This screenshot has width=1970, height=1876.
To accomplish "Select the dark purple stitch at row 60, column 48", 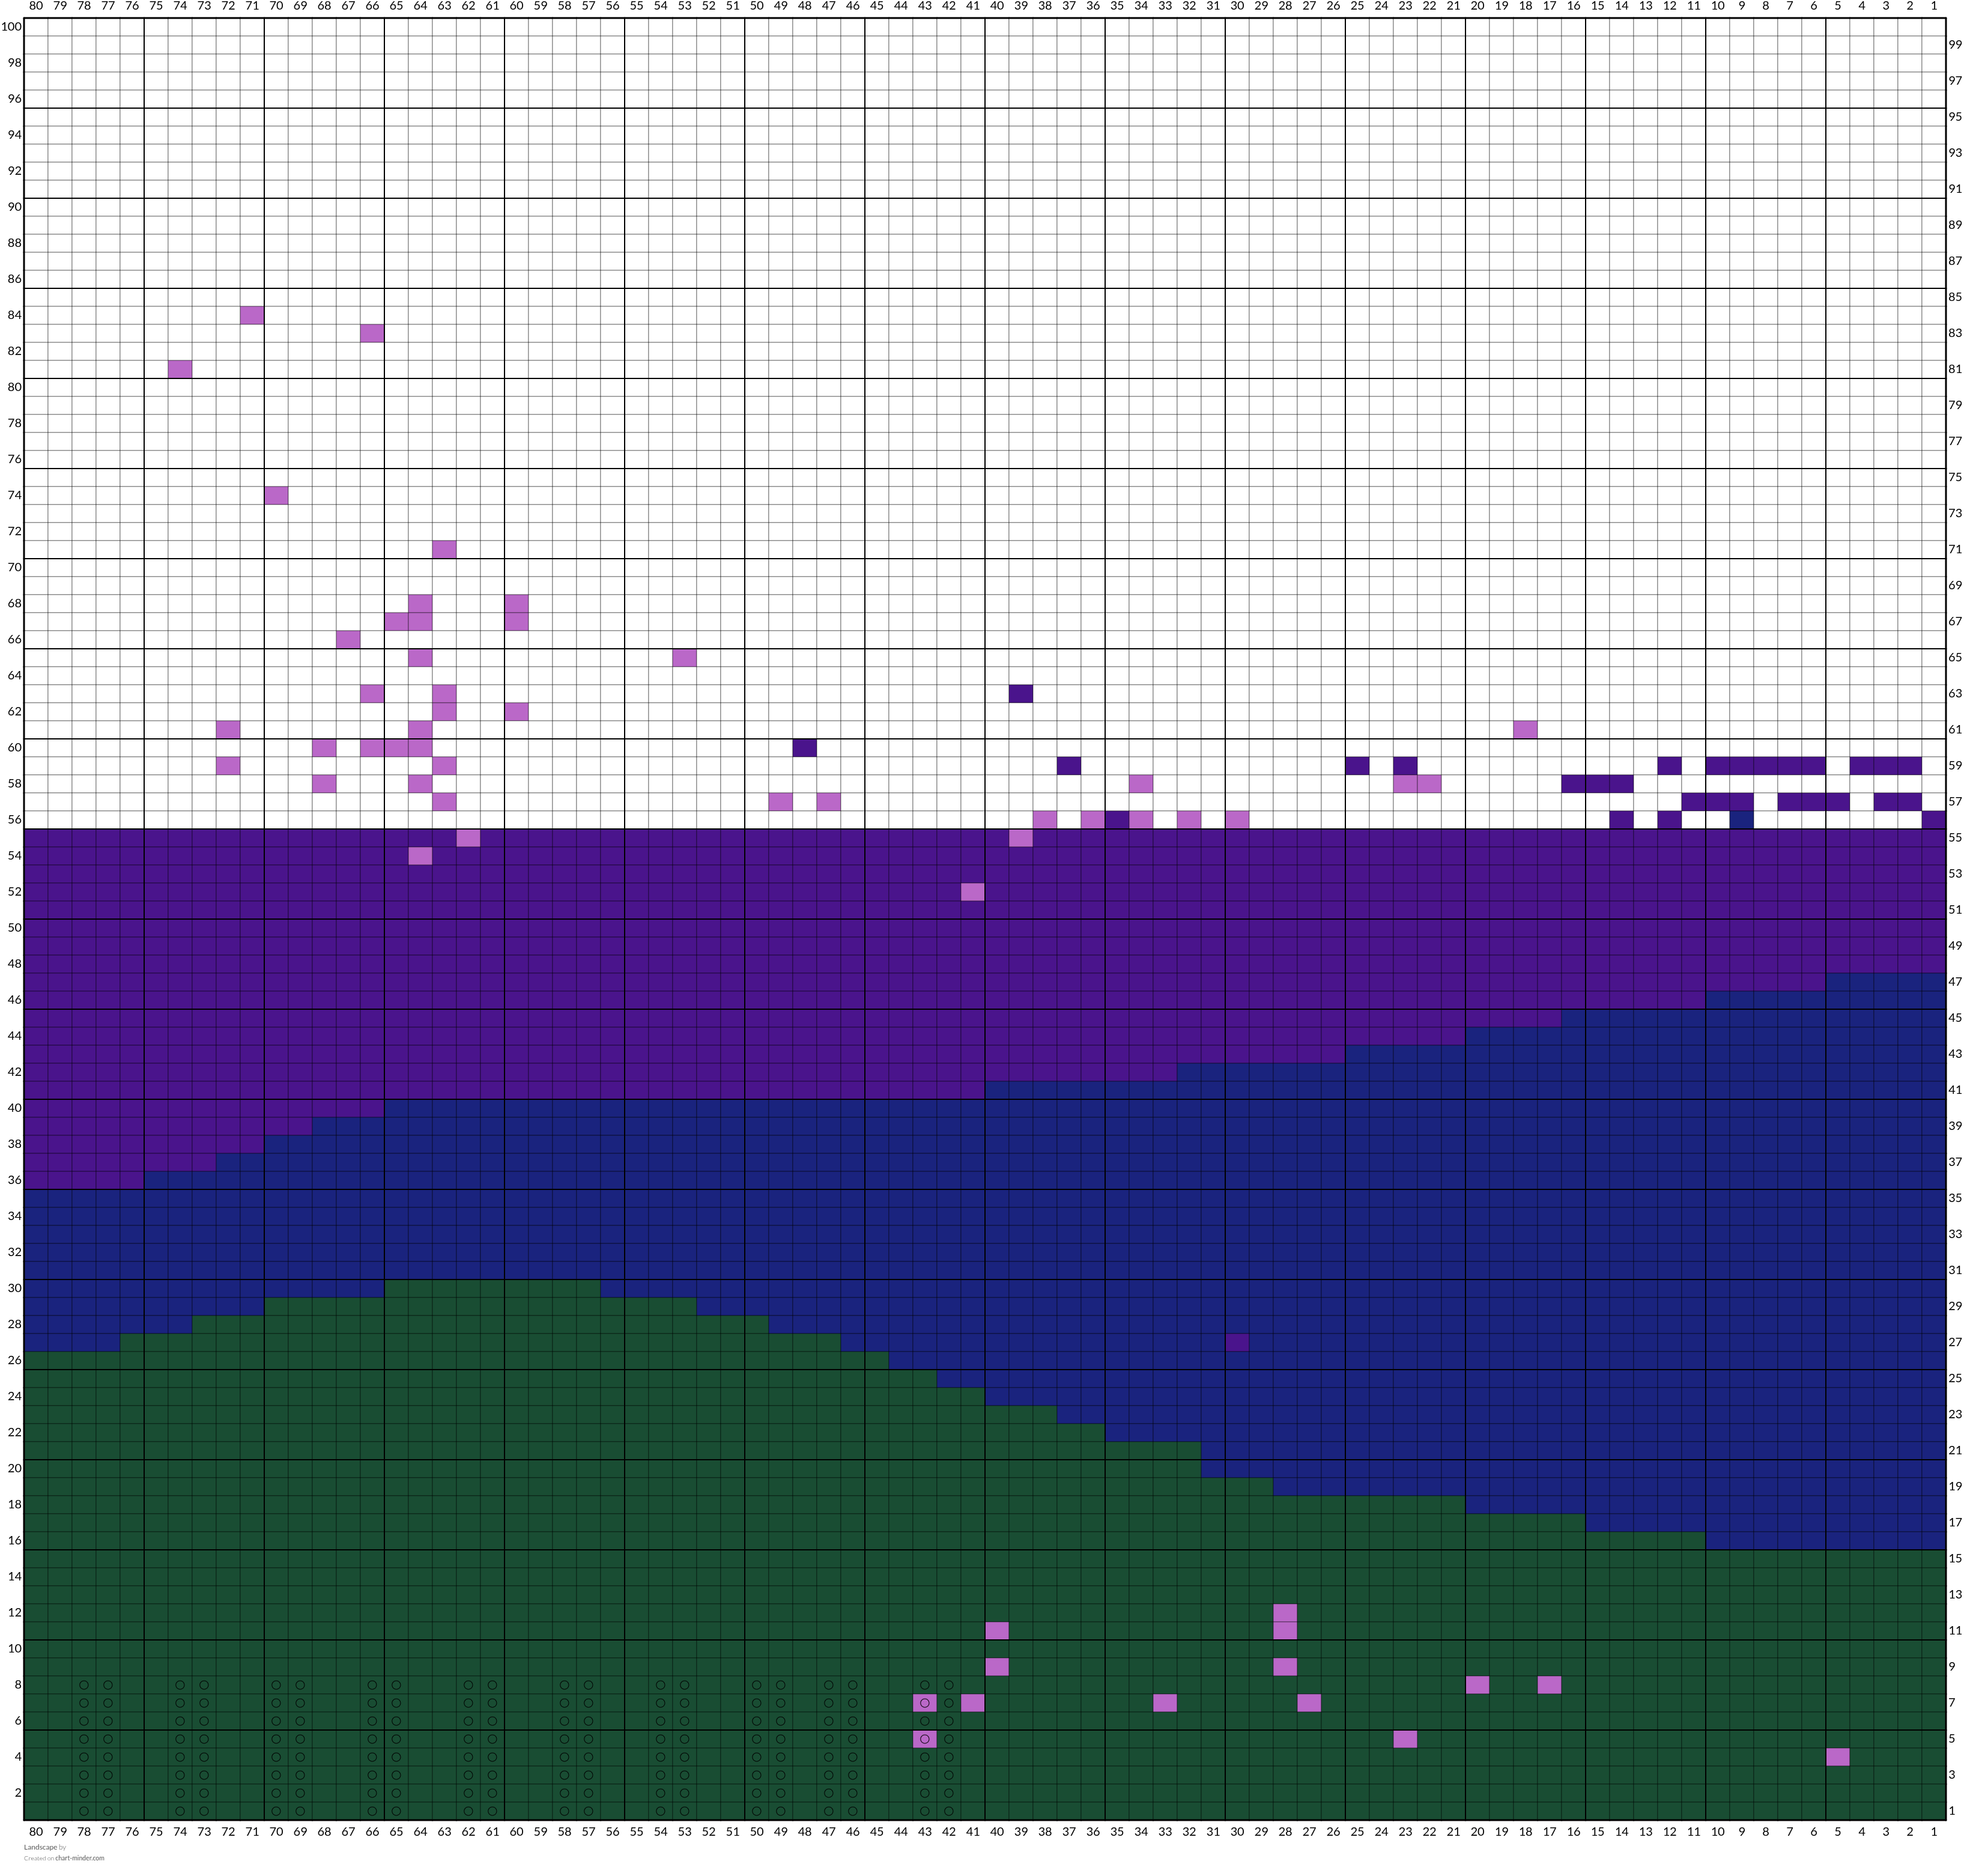I will click(805, 747).
